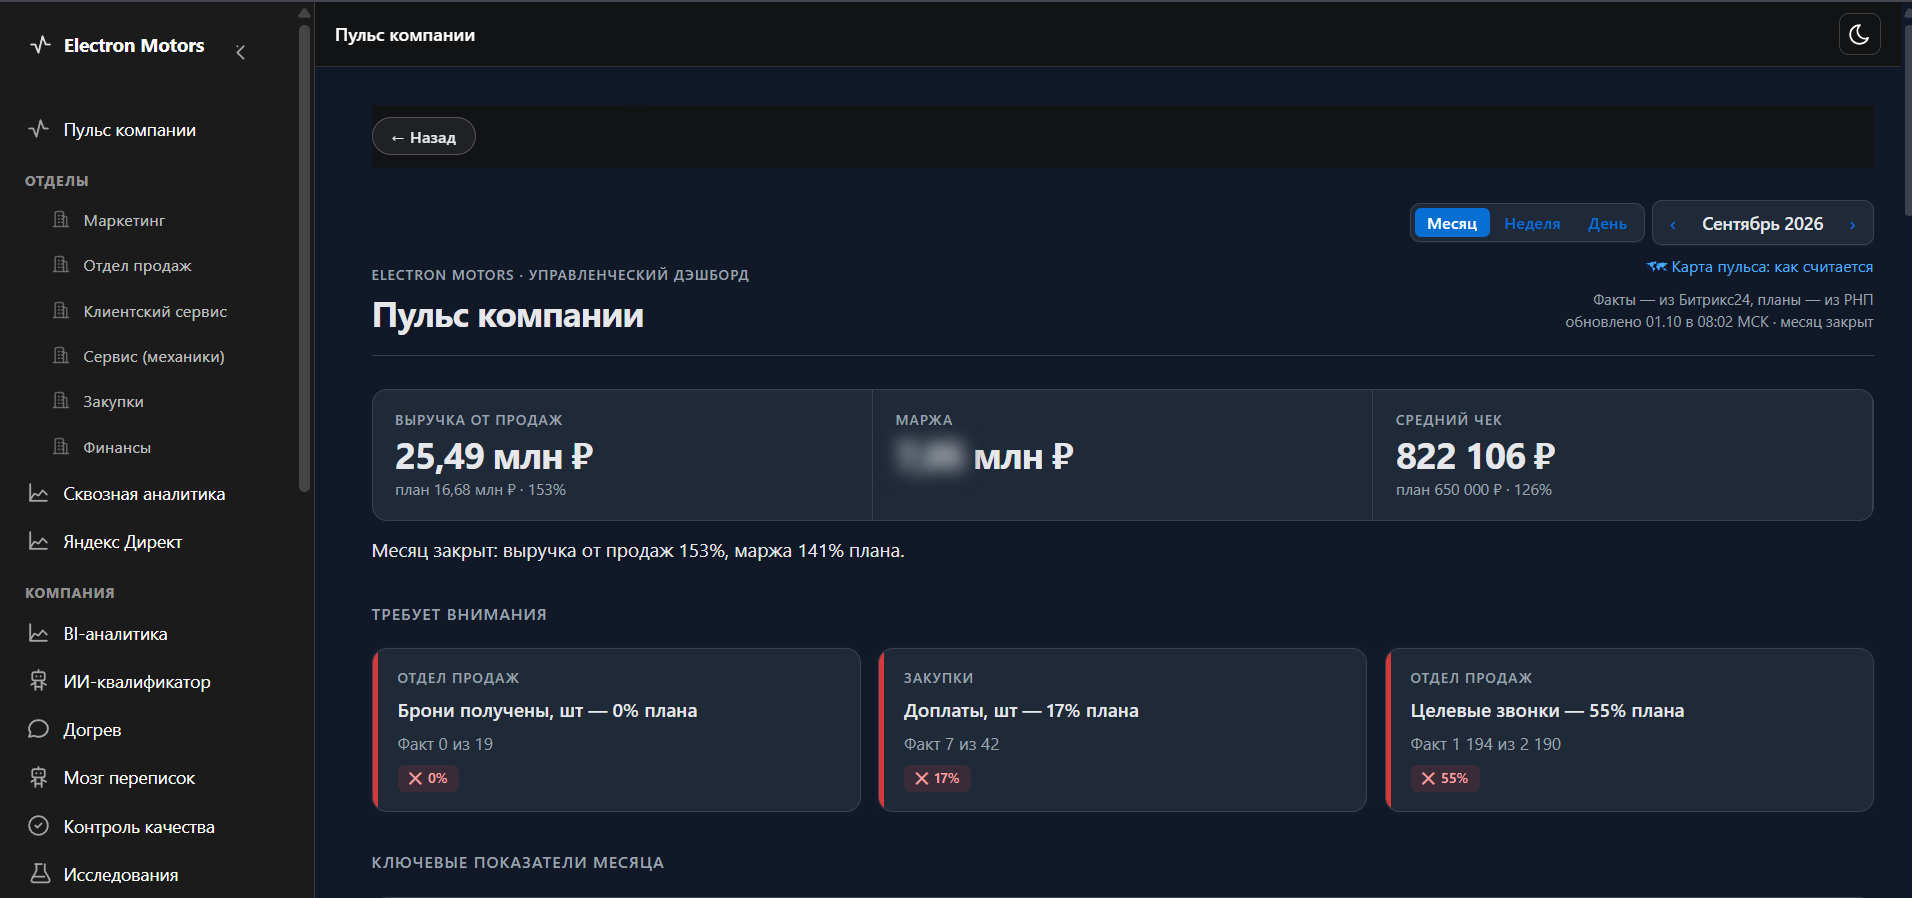Screen dimensions: 1912x898
Task: Select the Месяц period tab
Action: (x=1452, y=223)
